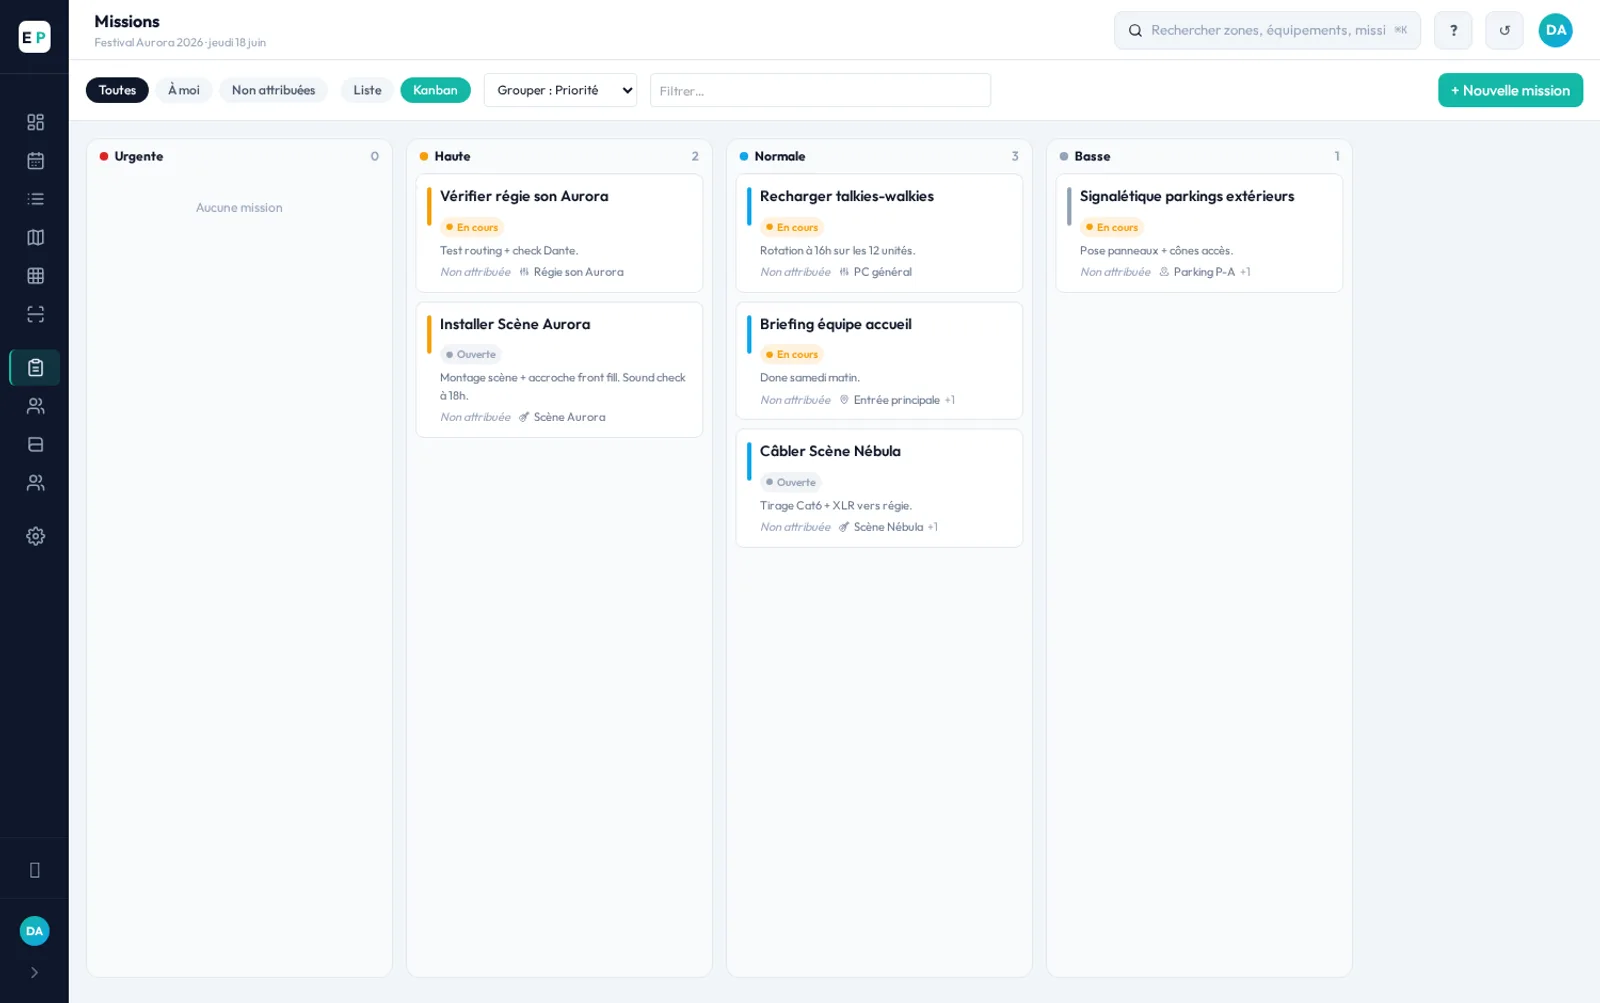Click the refresh arrow button
This screenshot has height=1003, width=1600.
(1504, 30)
